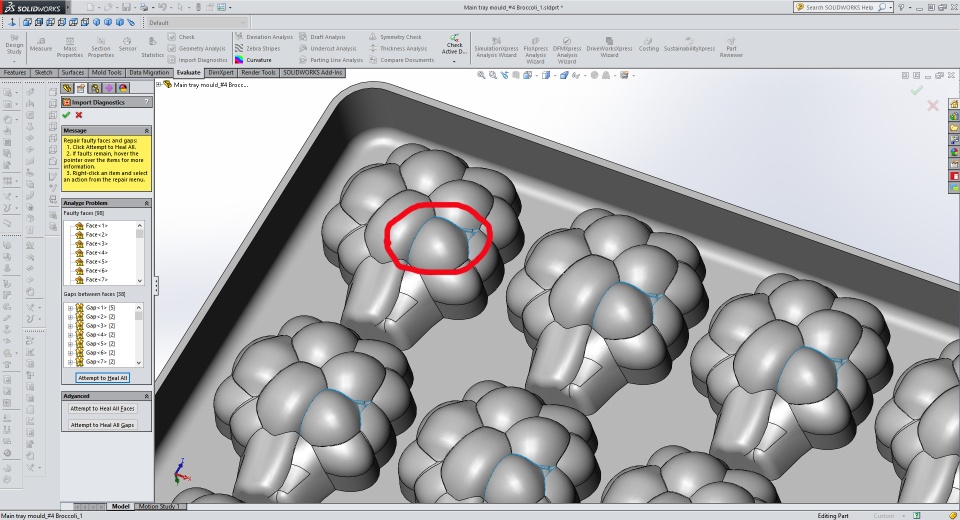Switch to the Render Tools tab

[x=258, y=72]
